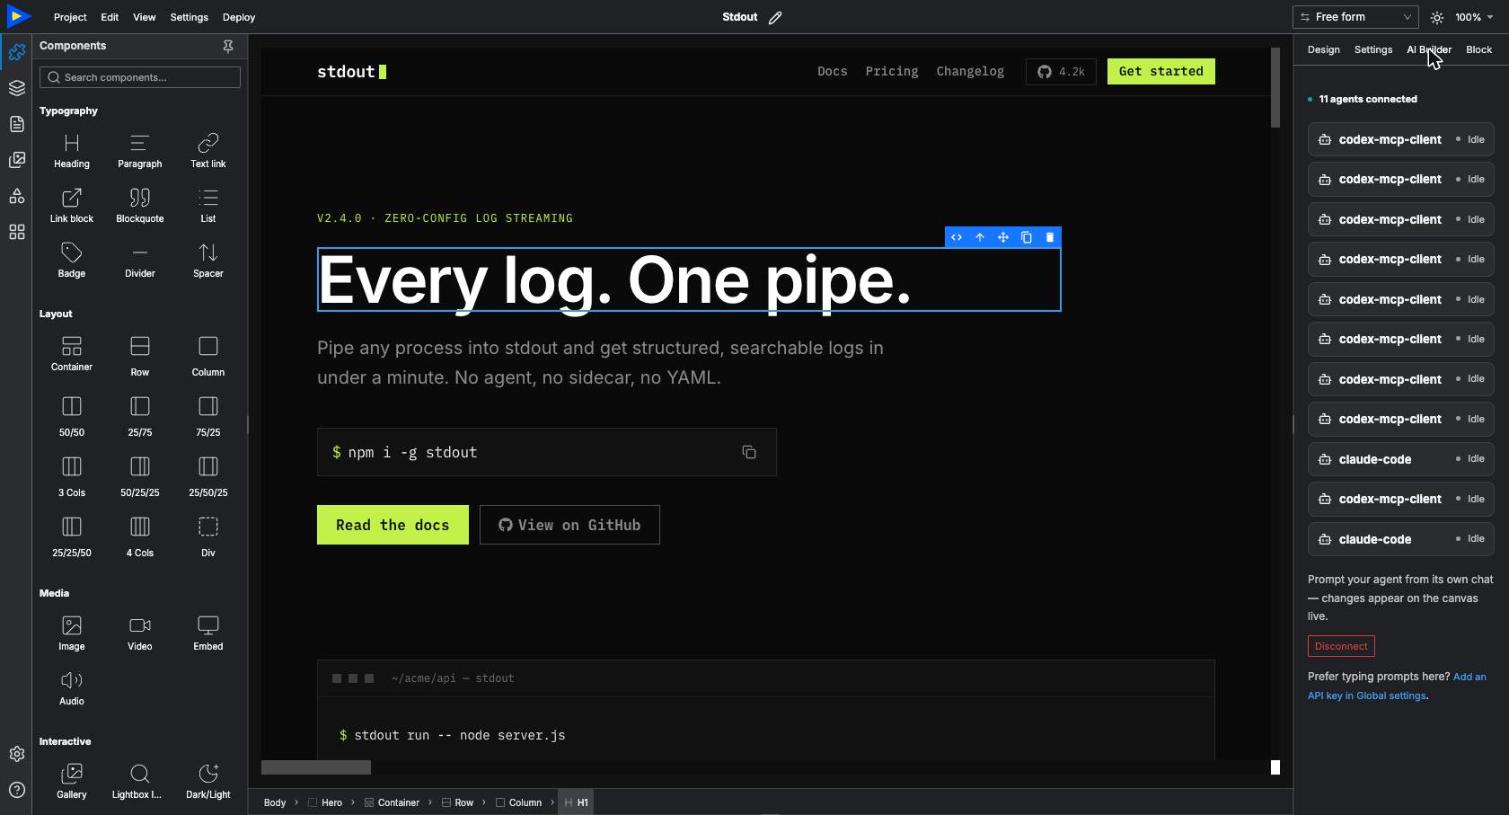Delete the selected heading element
The width and height of the screenshot is (1509, 815).
click(x=1049, y=237)
